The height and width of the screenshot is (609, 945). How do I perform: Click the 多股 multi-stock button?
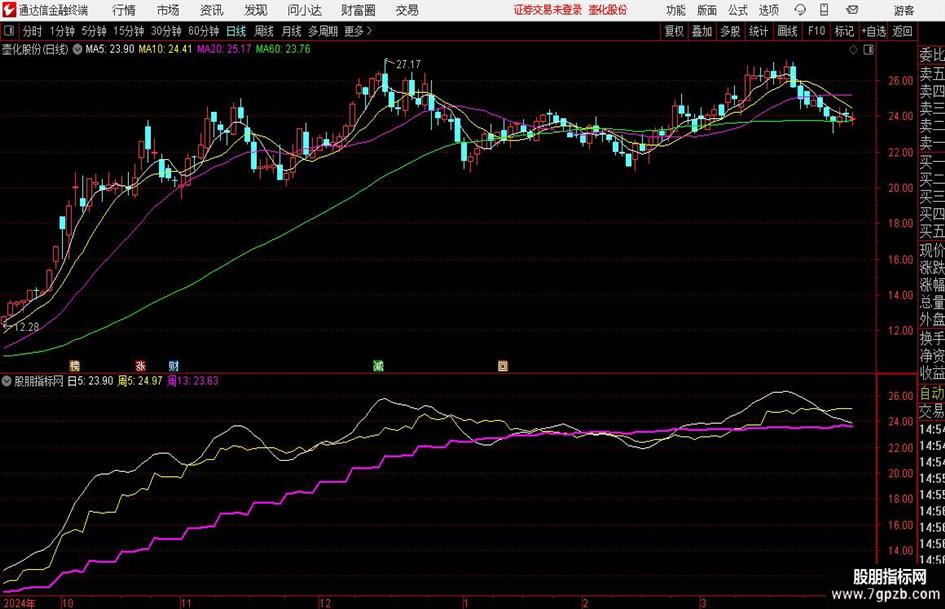click(730, 31)
